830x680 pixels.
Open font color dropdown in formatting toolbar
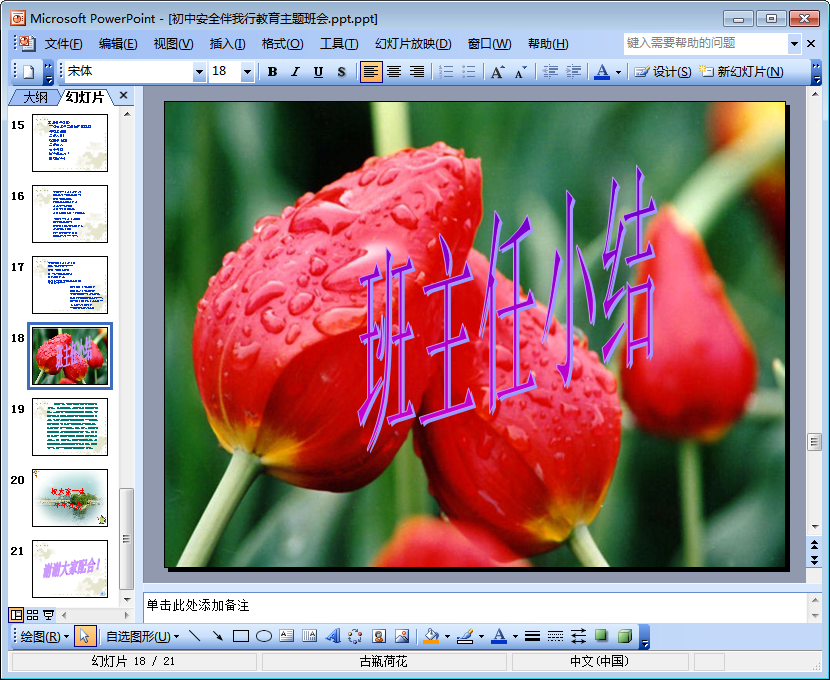pyautogui.click(x=618, y=72)
